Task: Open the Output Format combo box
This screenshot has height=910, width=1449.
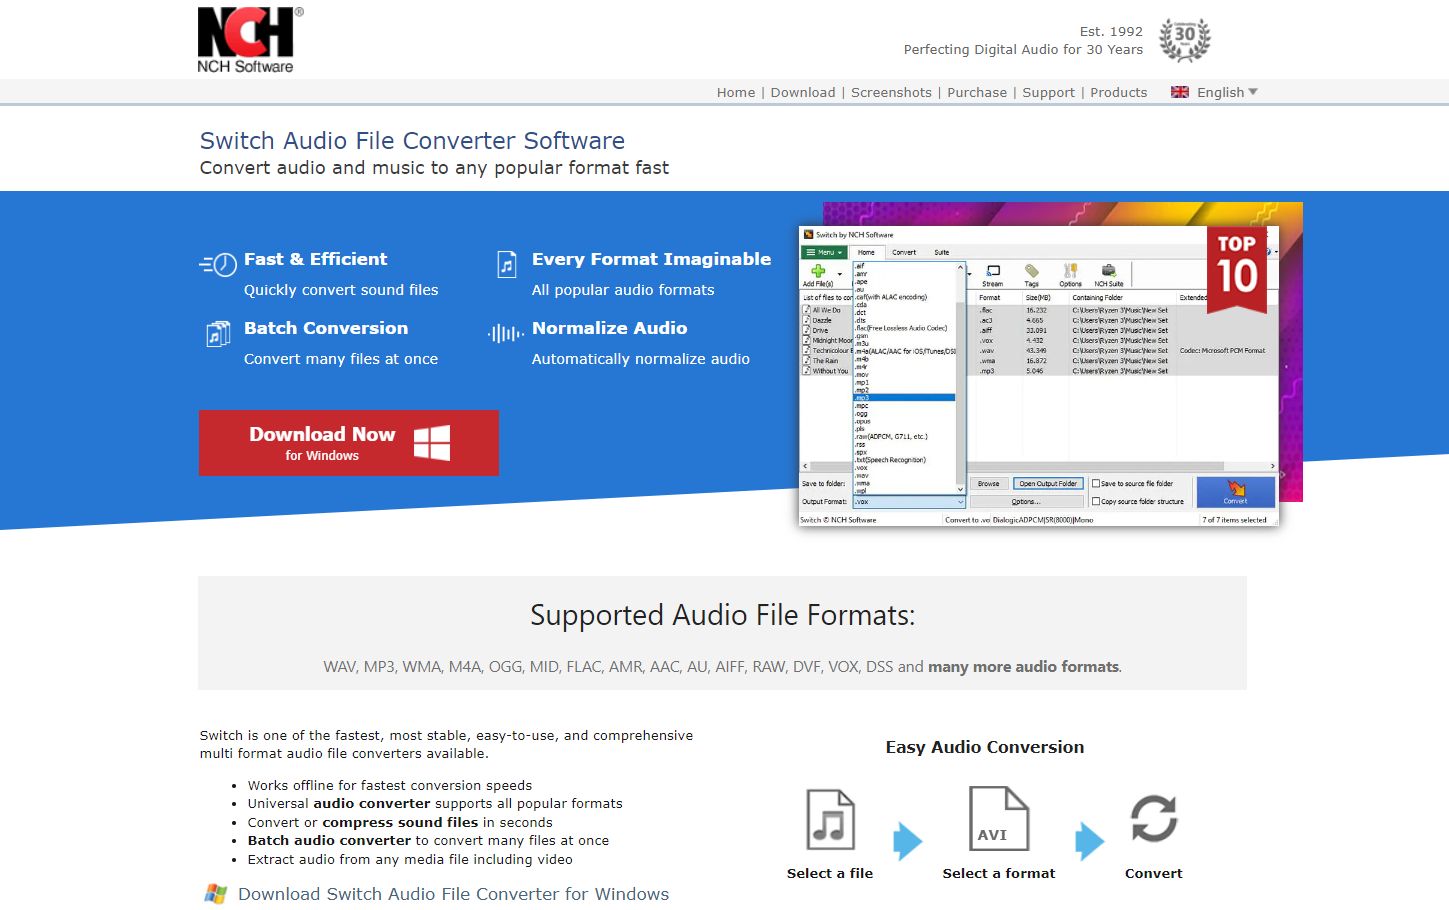Action: [x=909, y=501]
